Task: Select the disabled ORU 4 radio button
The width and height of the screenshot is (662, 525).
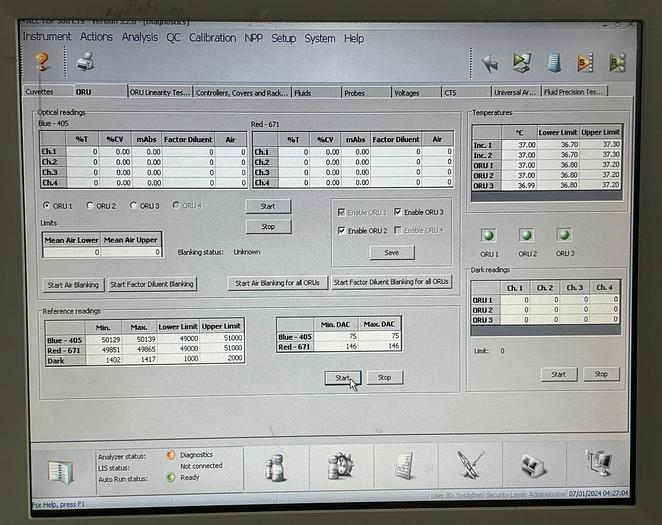Action: coord(176,205)
